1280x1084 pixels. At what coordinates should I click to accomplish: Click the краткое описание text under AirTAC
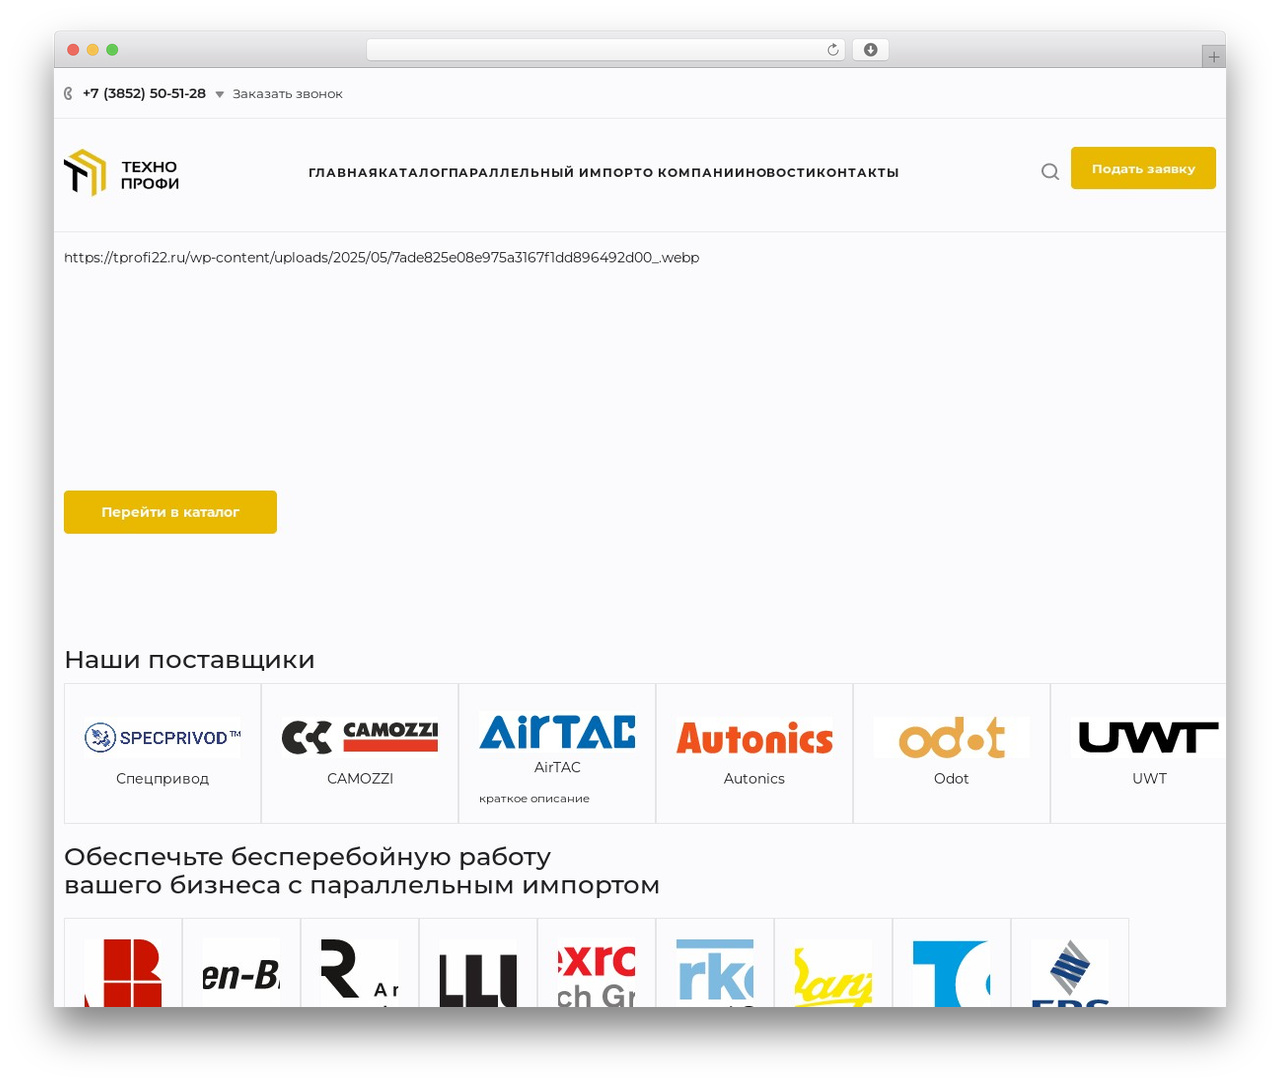coord(534,798)
